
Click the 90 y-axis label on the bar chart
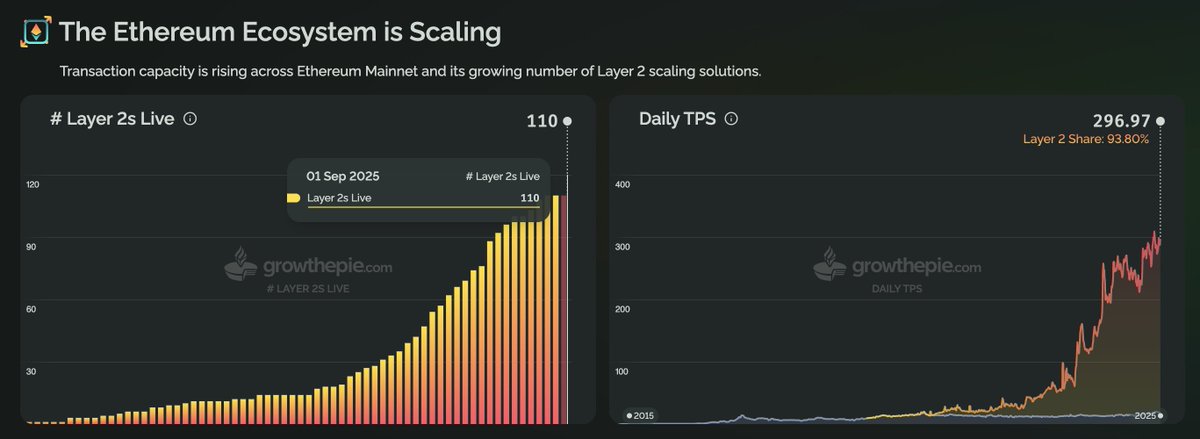click(31, 247)
